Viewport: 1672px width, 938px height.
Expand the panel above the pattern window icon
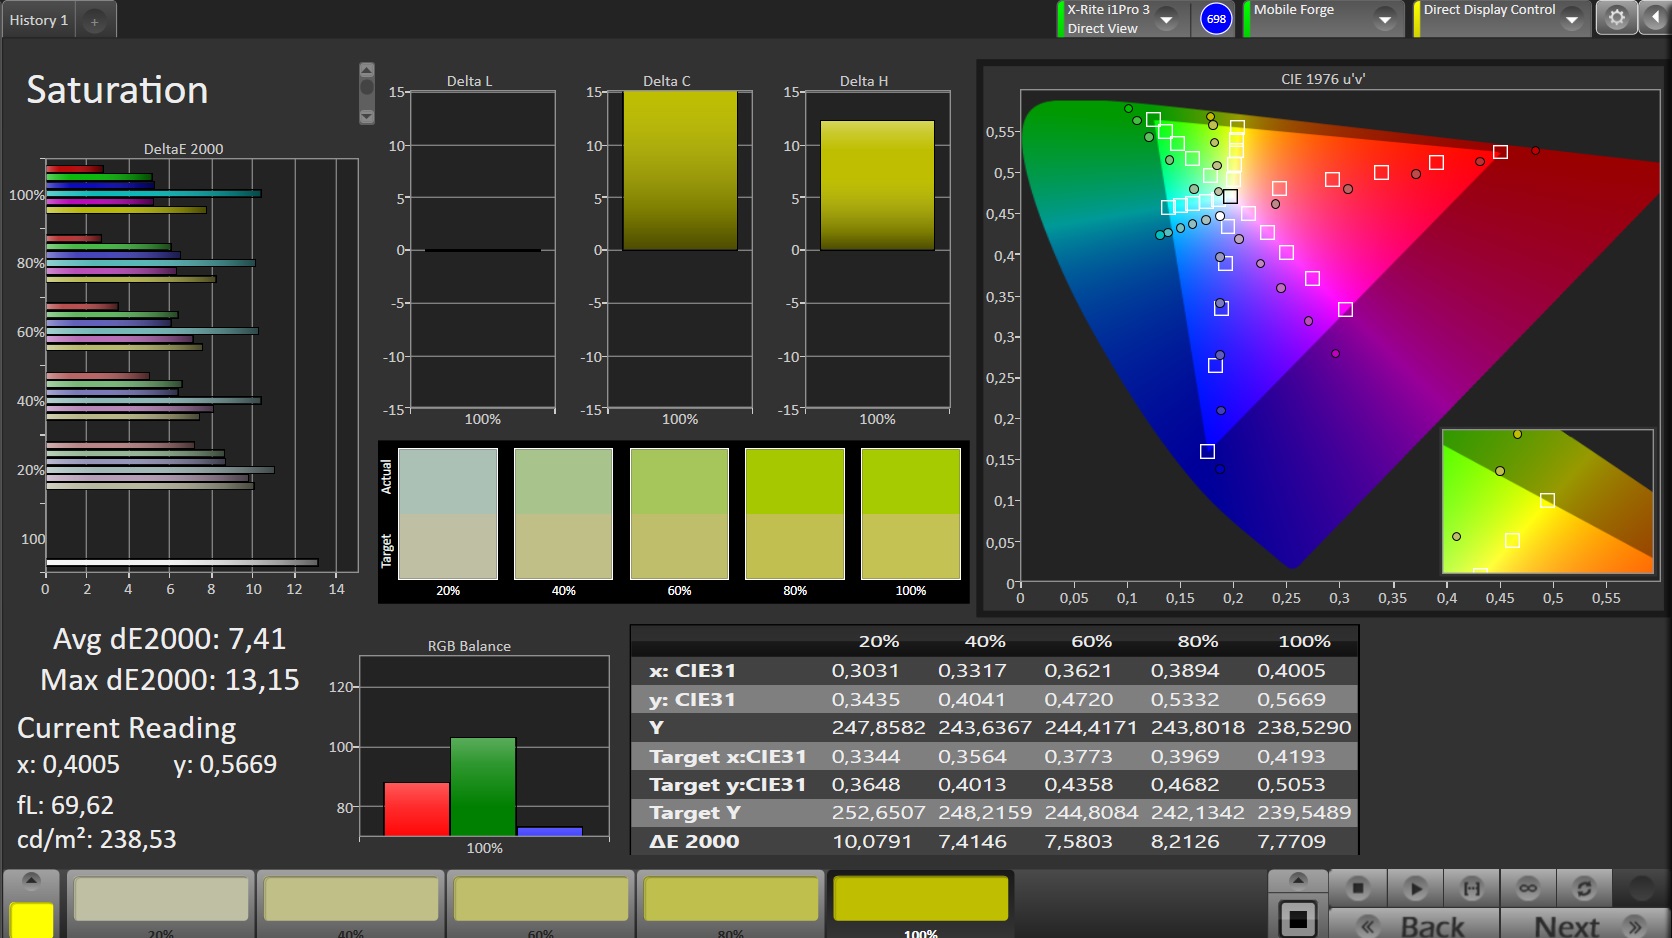(x=1298, y=880)
